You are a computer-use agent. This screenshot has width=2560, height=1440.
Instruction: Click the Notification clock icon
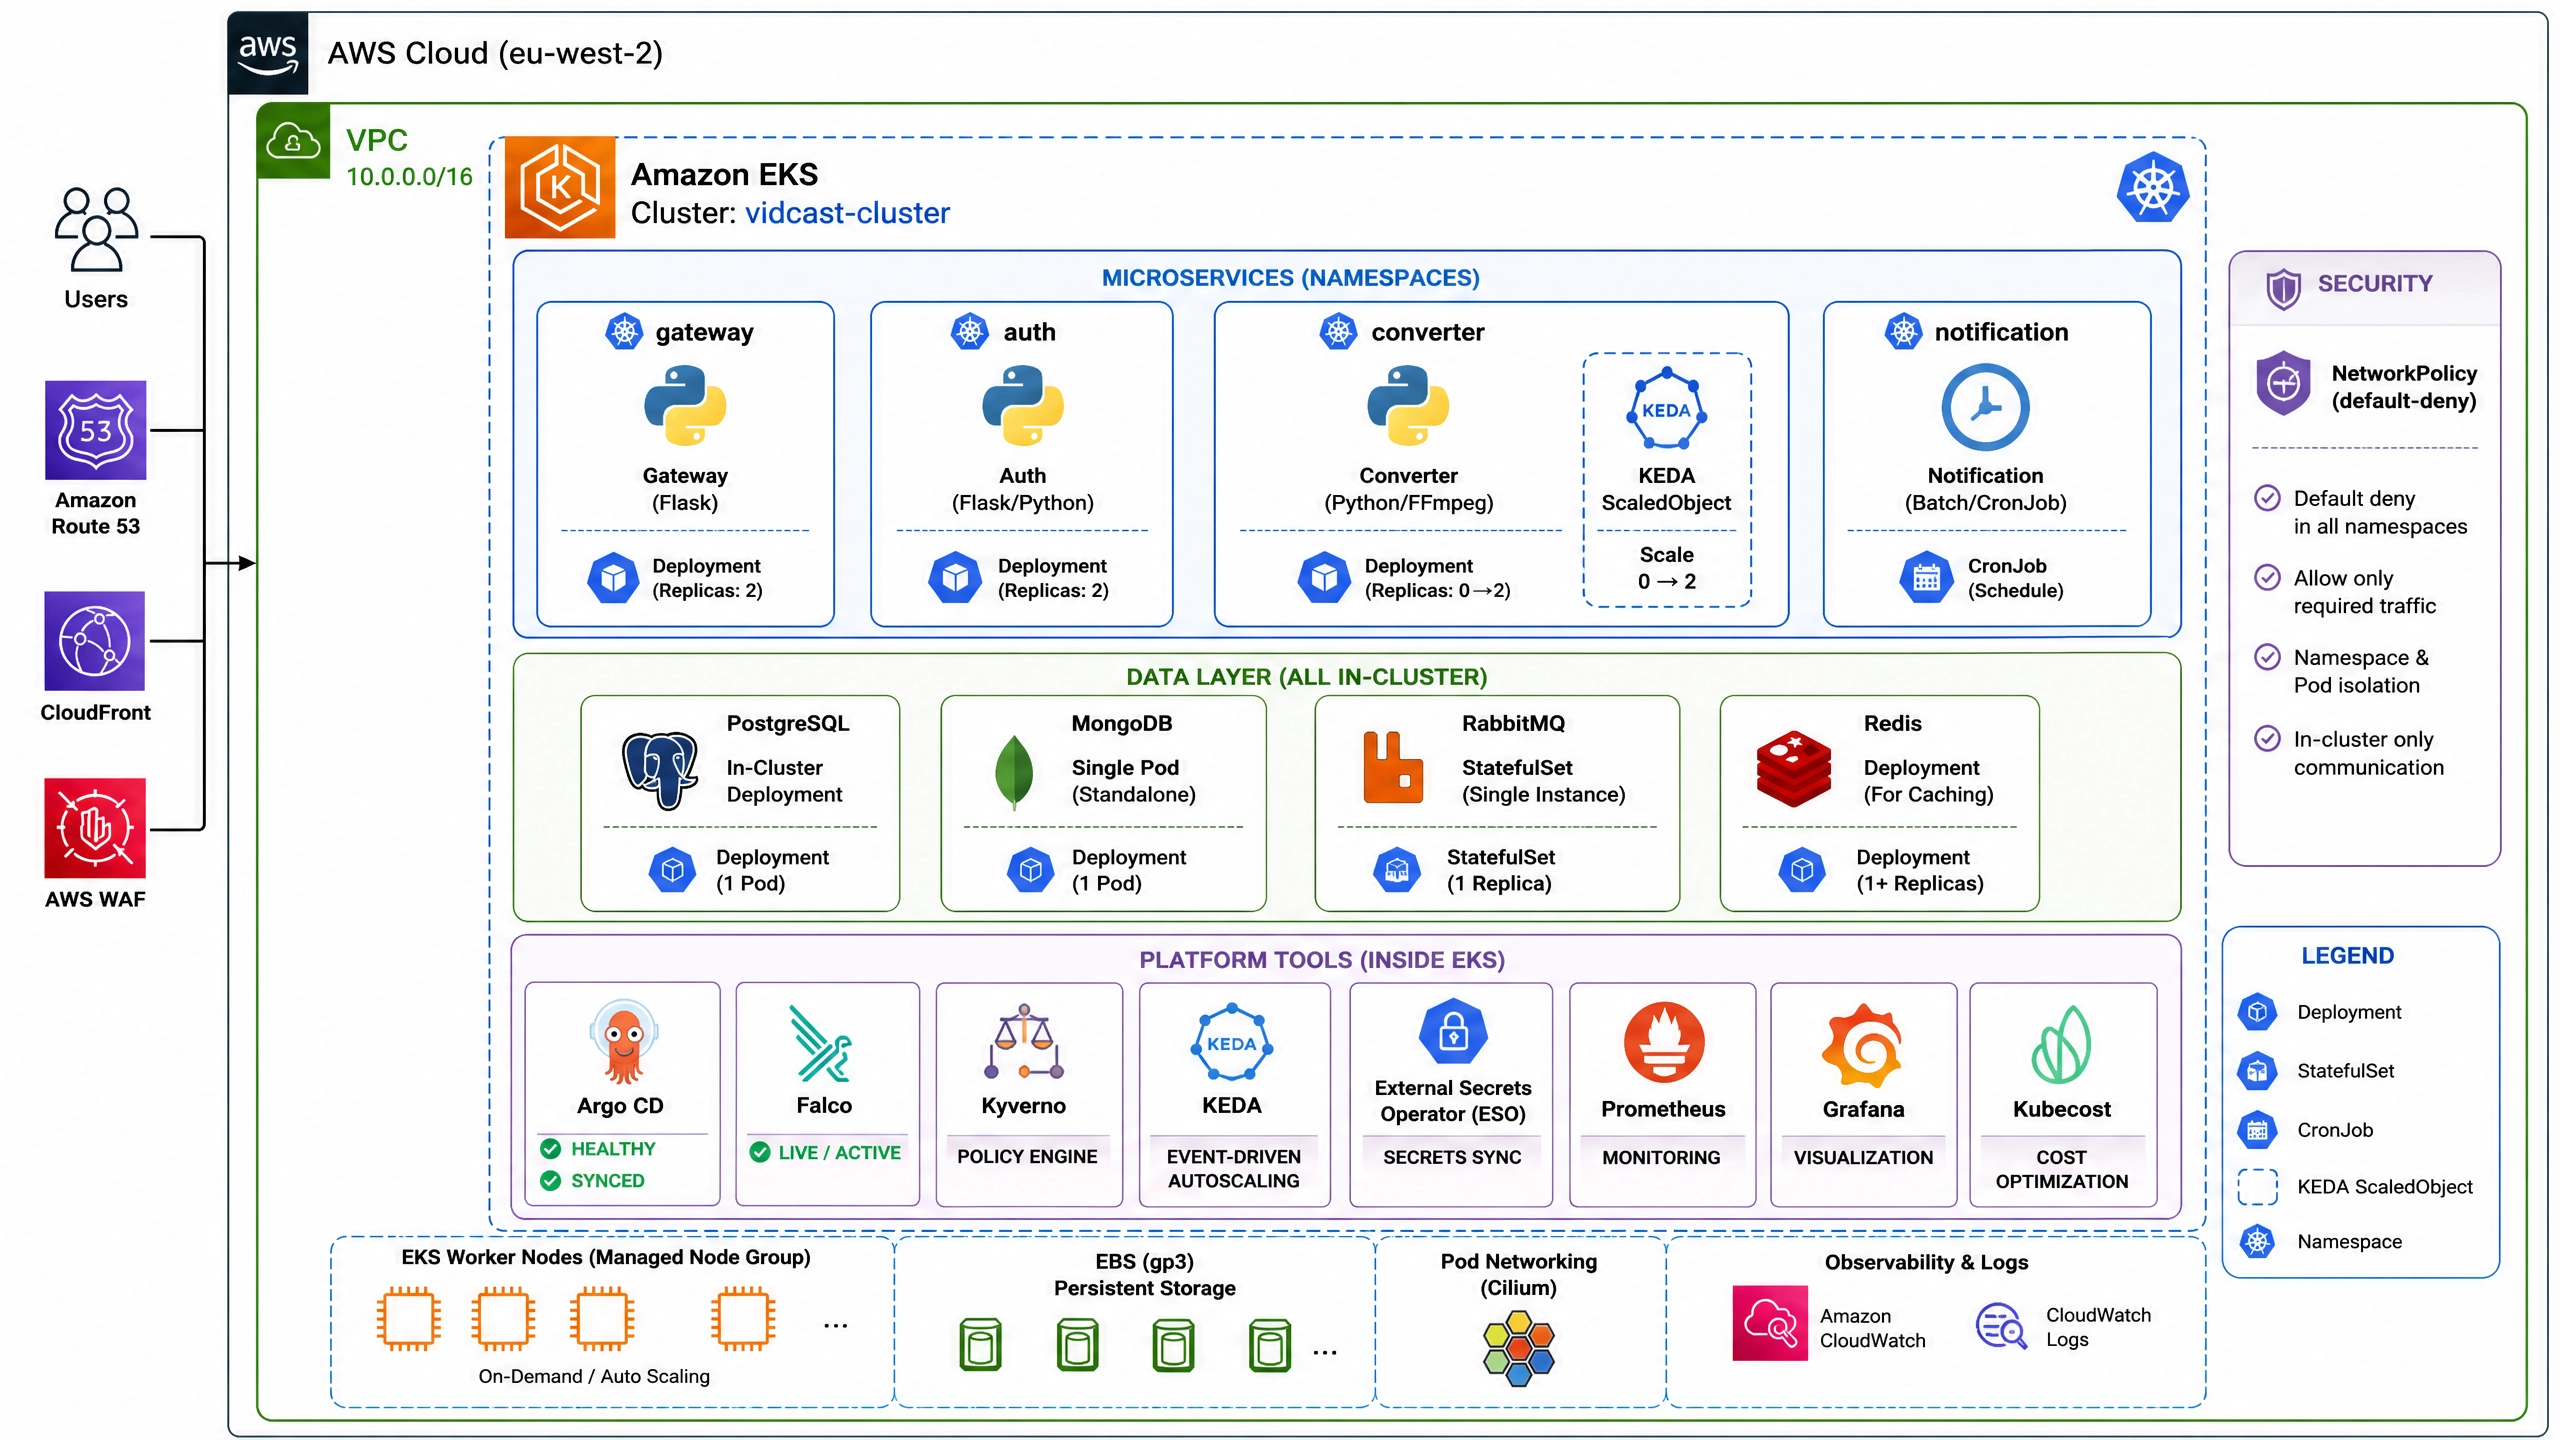pyautogui.click(x=1985, y=407)
